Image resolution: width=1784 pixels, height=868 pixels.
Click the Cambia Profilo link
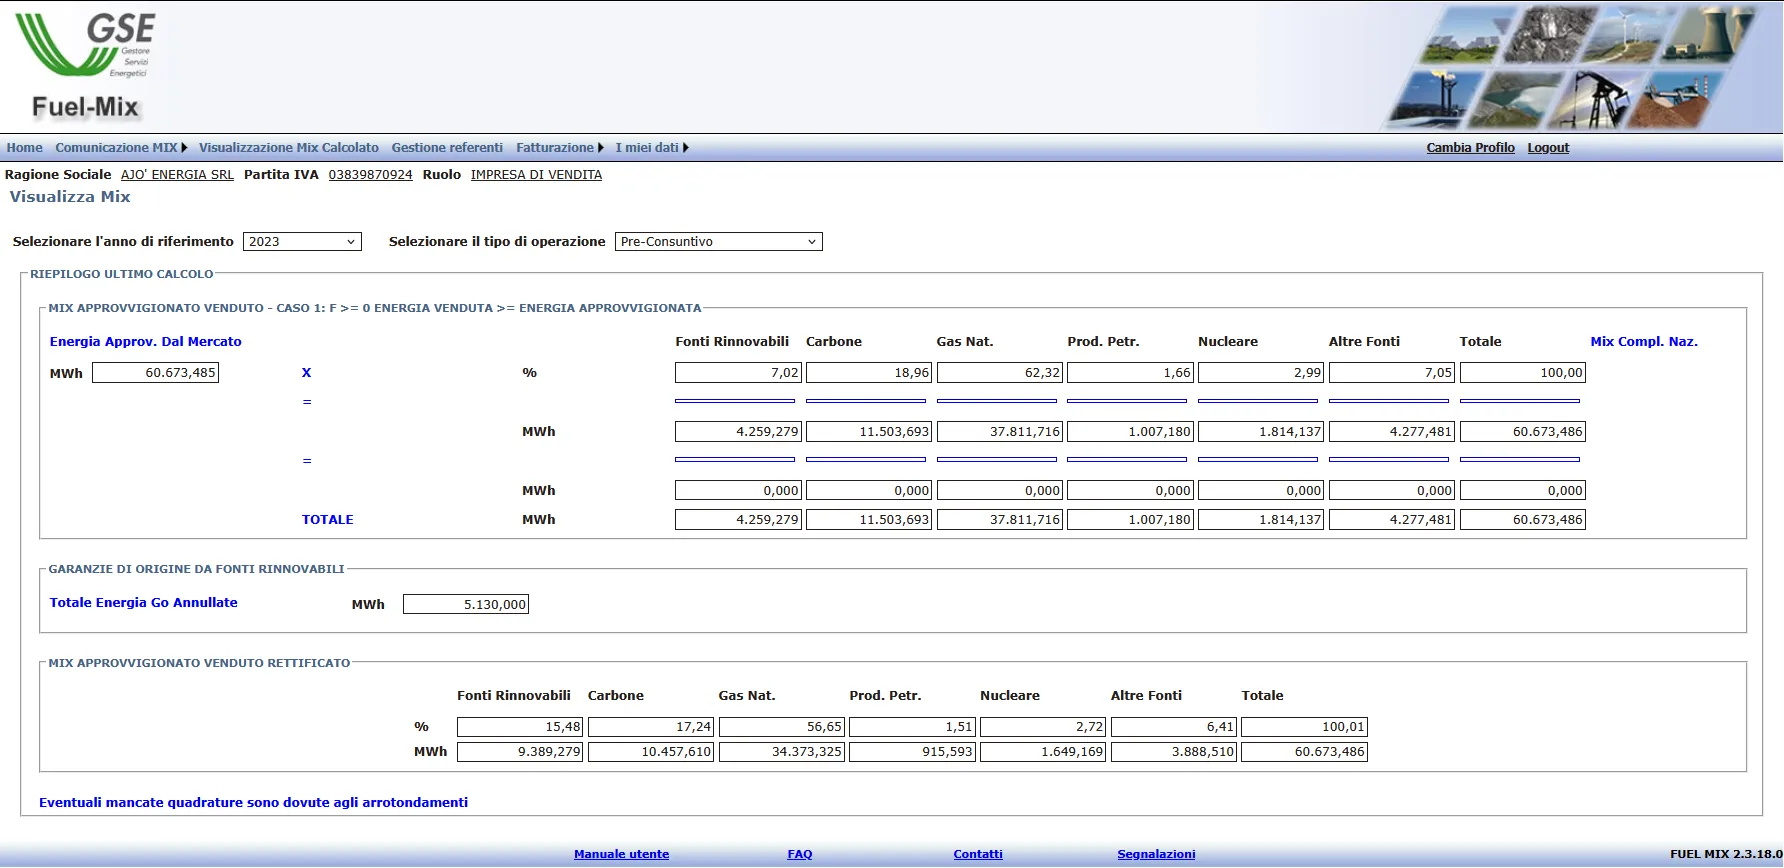[1470, 148]
